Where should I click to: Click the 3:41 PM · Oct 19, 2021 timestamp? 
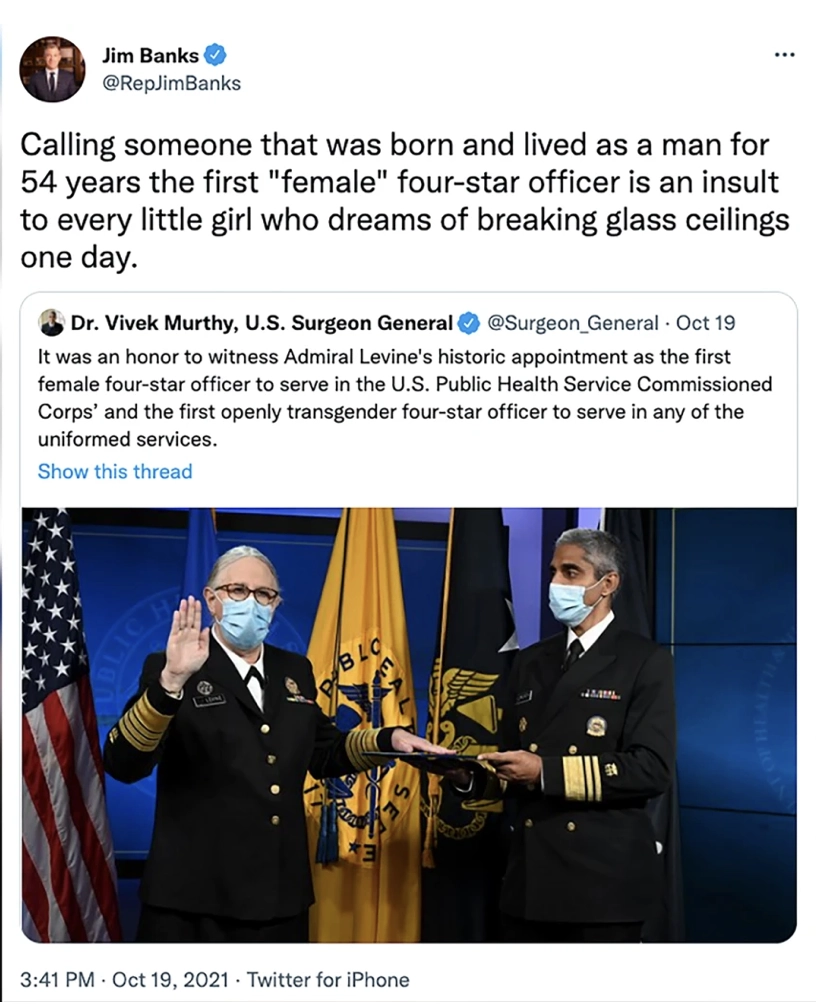pos(124,980)
